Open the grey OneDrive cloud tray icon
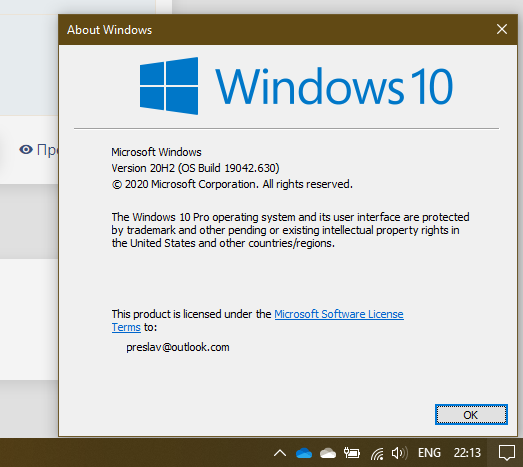This screenshot has height=467, width=523. (x=328, y=453)
